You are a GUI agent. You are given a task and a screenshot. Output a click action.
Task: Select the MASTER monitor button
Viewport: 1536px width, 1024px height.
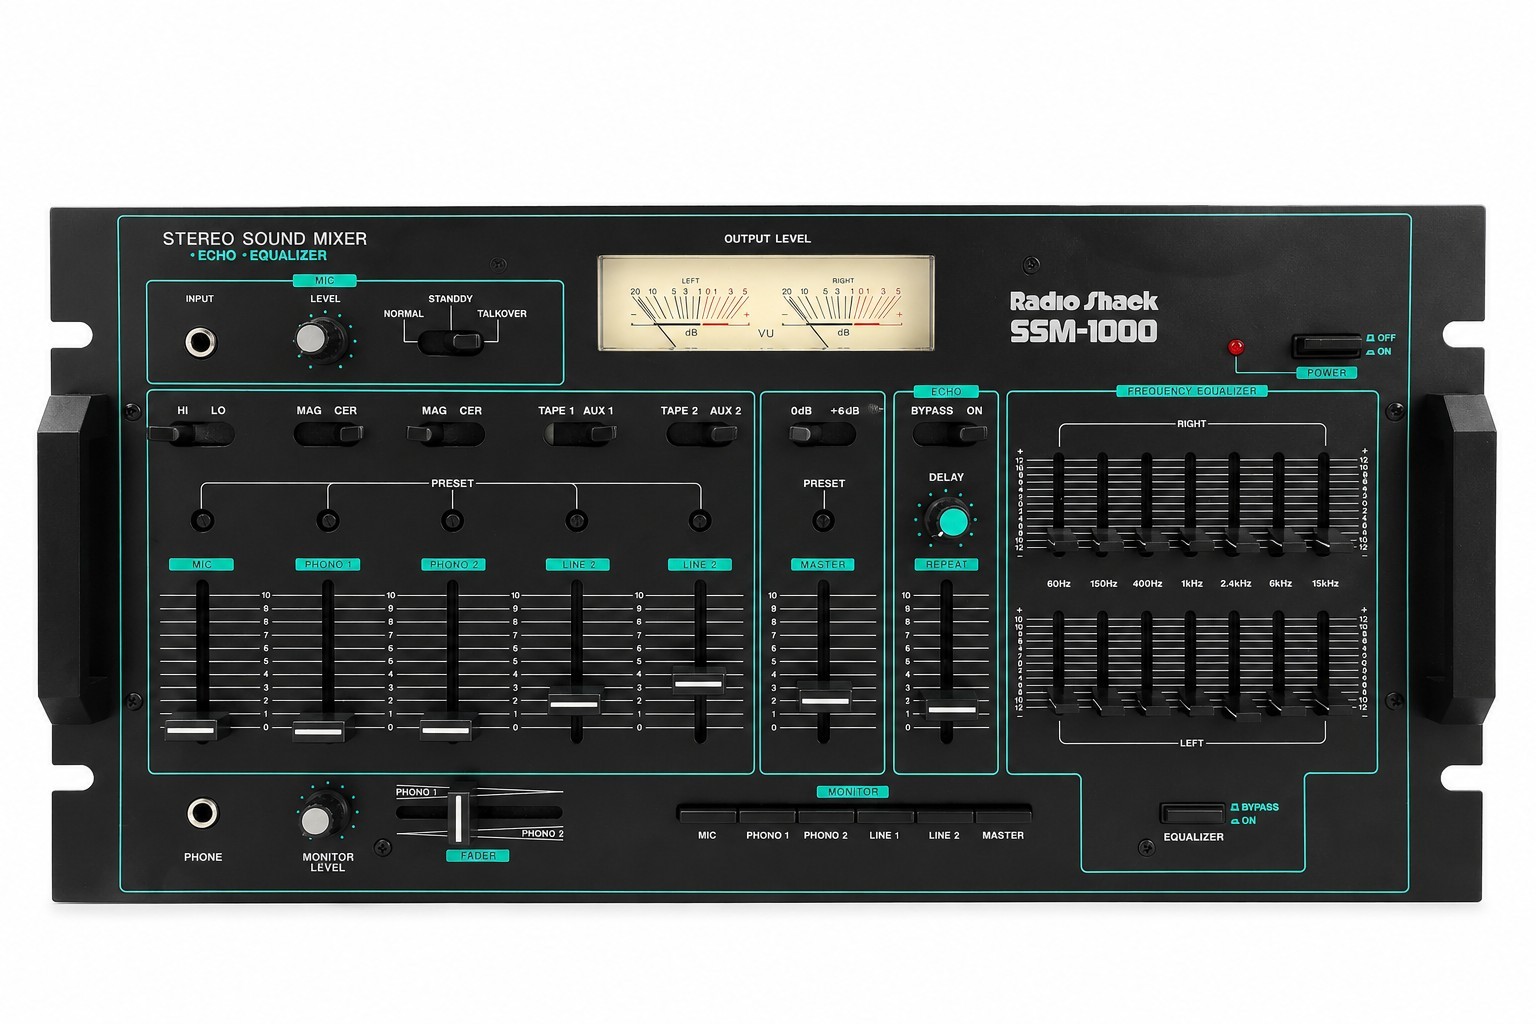[x=1003, y=815]
